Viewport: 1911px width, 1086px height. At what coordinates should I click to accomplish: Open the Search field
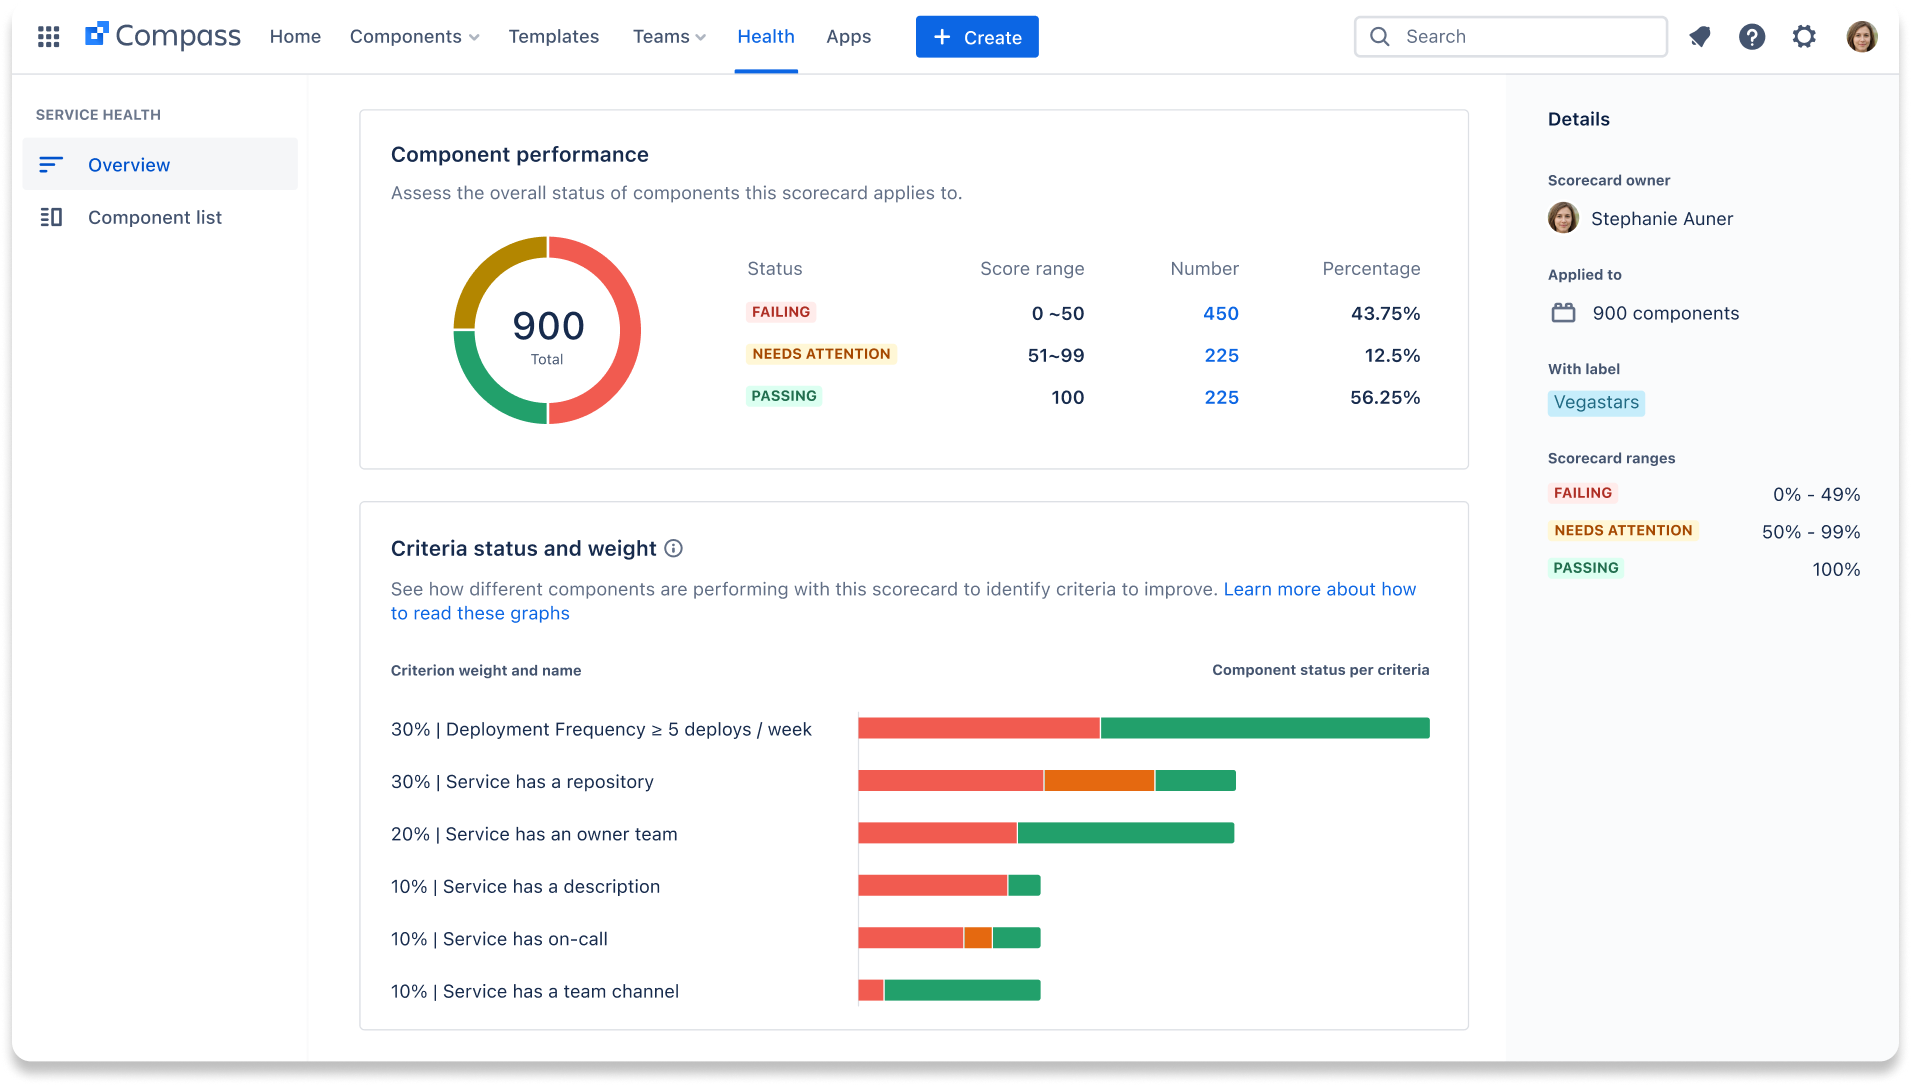pyautogui.click(x=1509, y=36)
